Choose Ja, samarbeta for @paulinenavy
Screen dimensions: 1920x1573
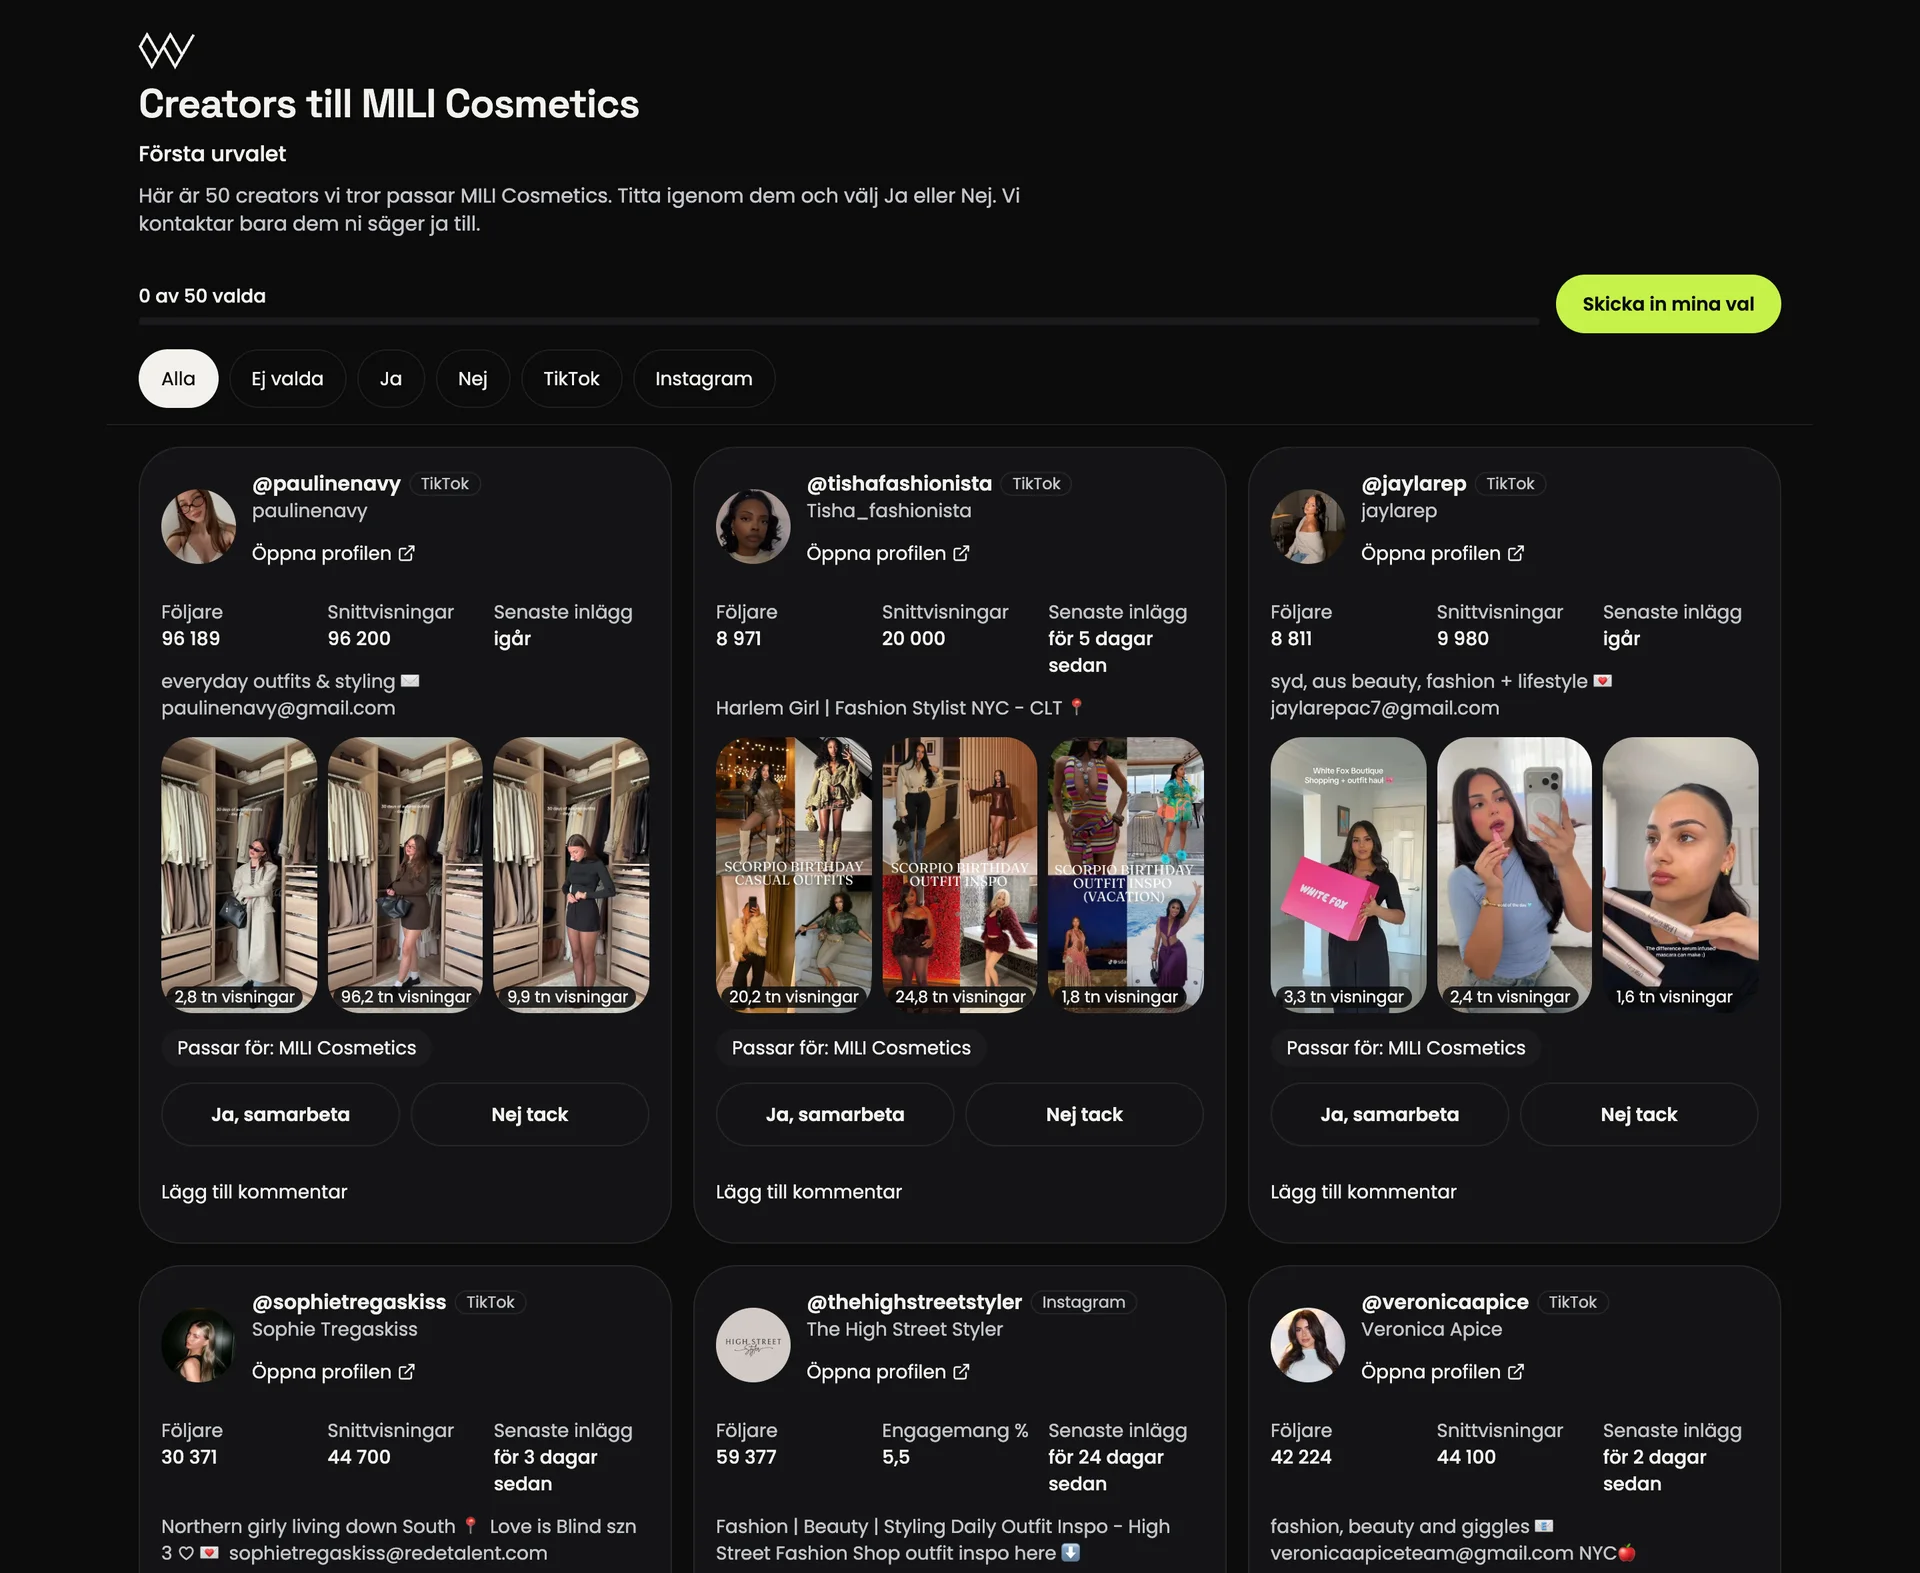pyautogui.click(x=280, y=1114)
